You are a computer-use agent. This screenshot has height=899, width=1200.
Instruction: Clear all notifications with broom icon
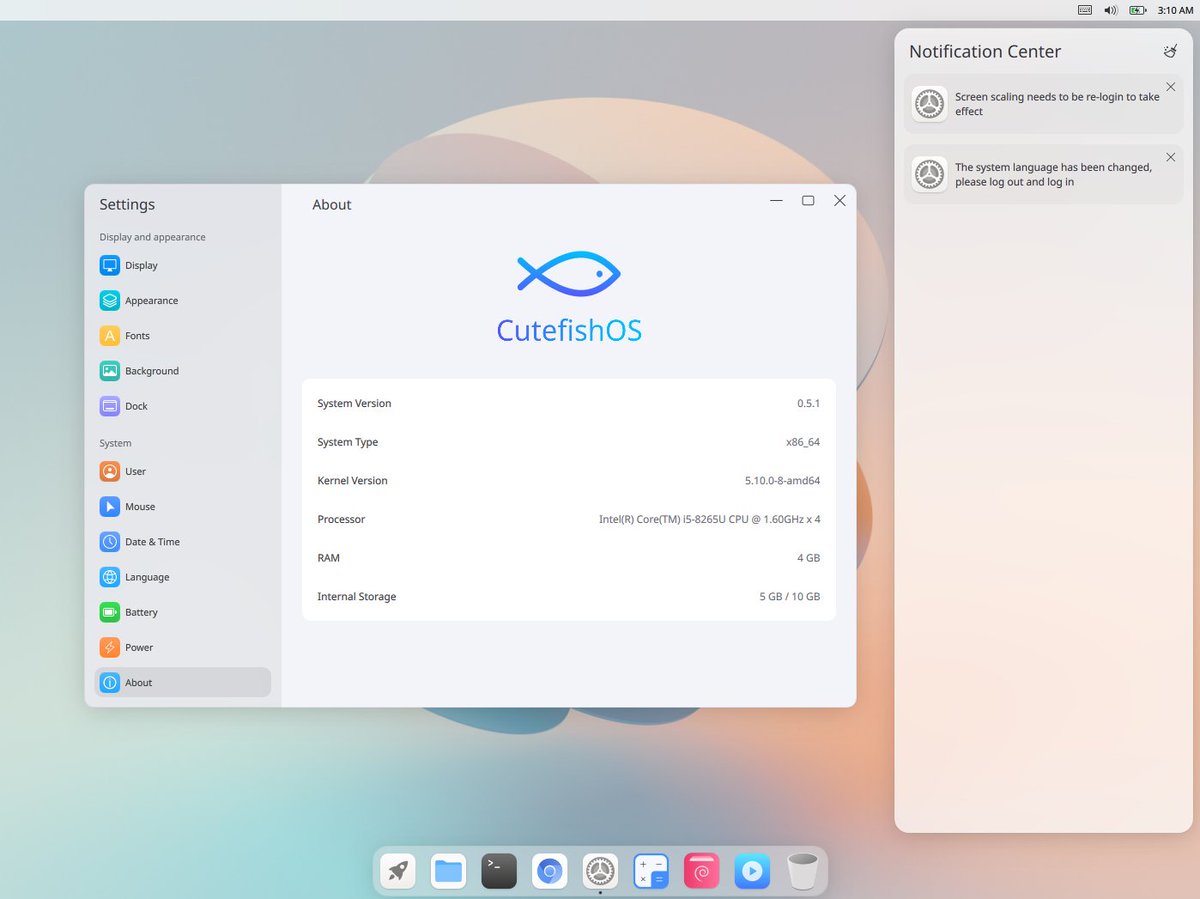(x=1170, y=51)
